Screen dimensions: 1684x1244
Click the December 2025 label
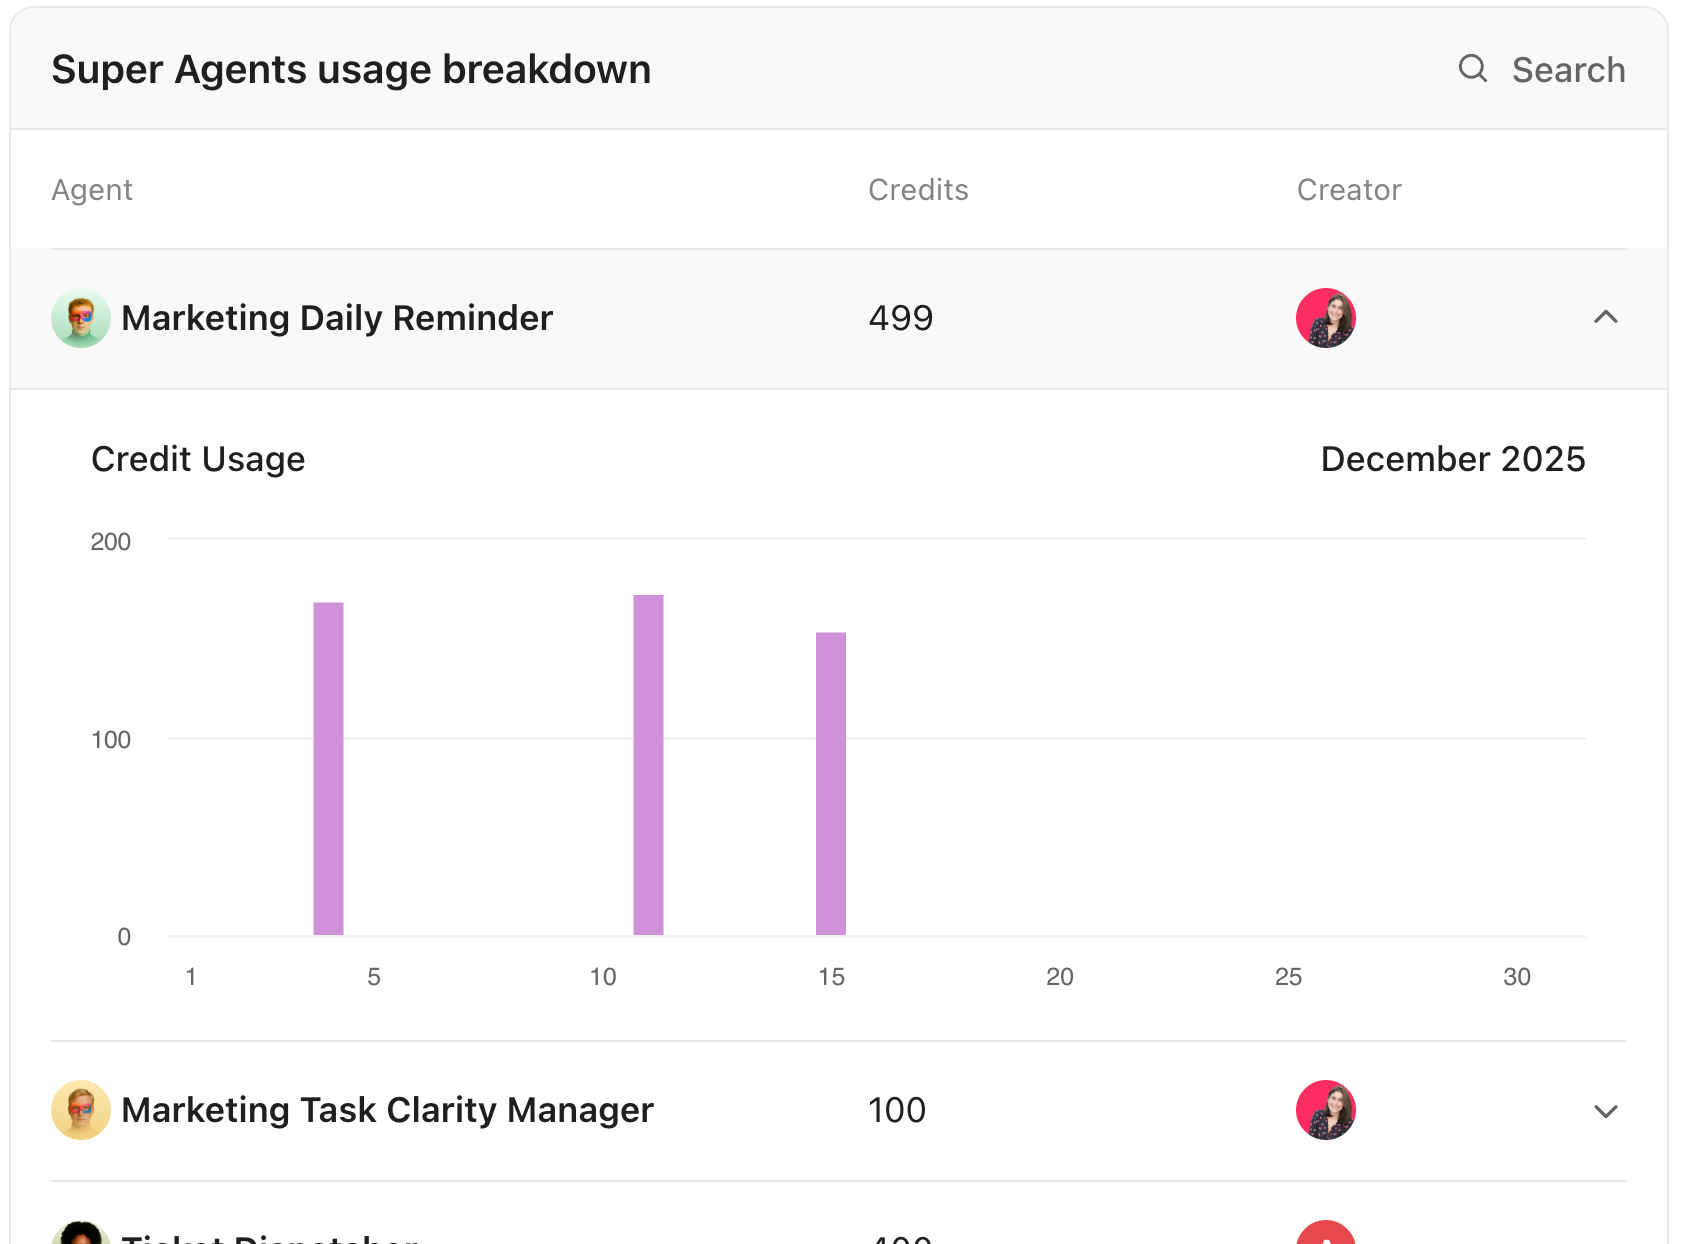pyautogui.click(x=1452, y=459)
